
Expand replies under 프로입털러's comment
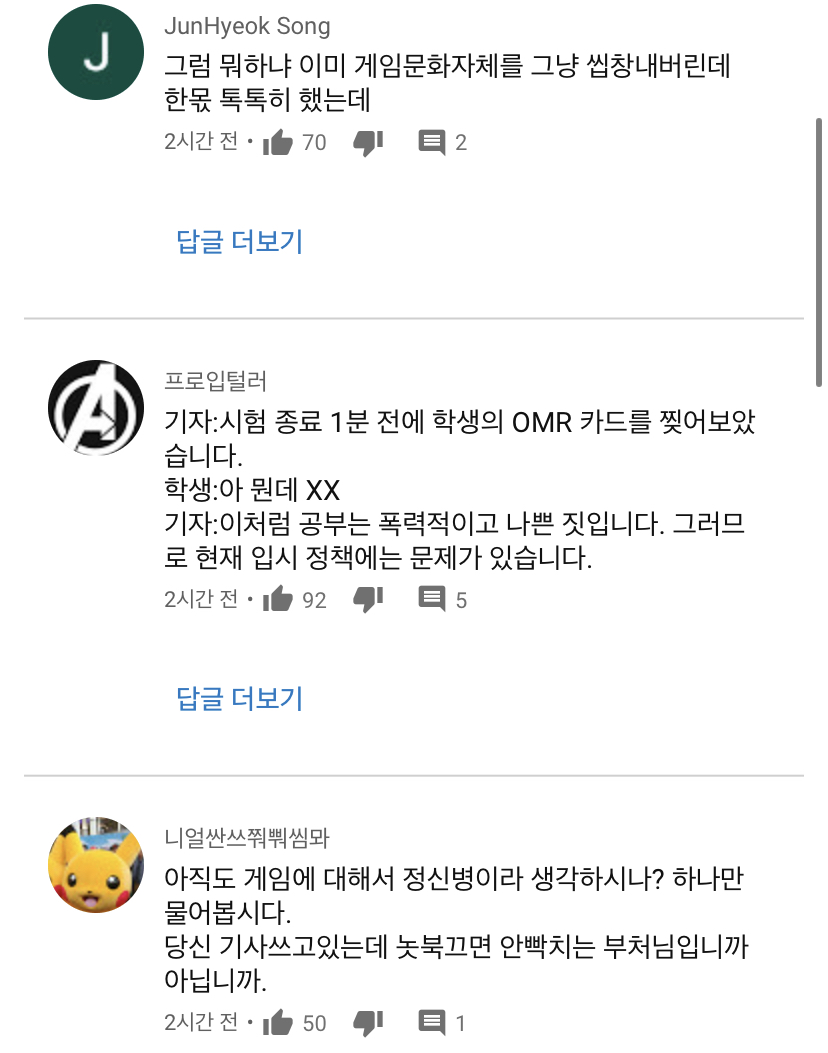point(240,698)
